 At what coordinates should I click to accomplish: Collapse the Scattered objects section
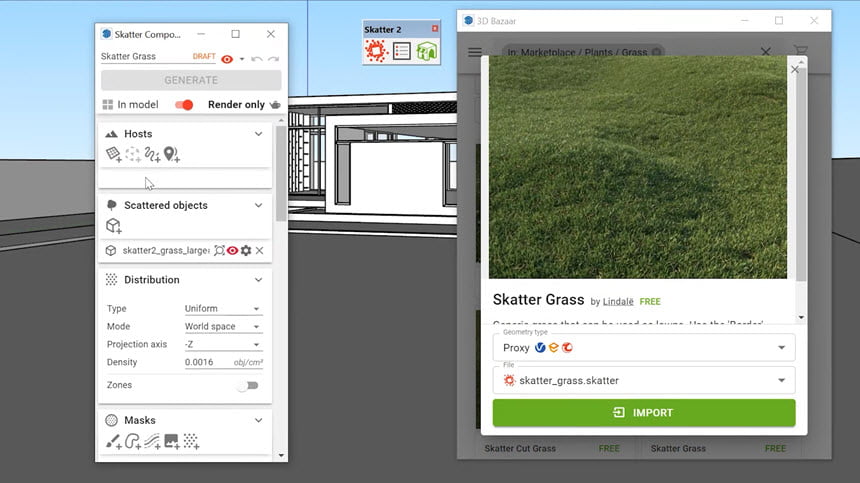[258, 205]
